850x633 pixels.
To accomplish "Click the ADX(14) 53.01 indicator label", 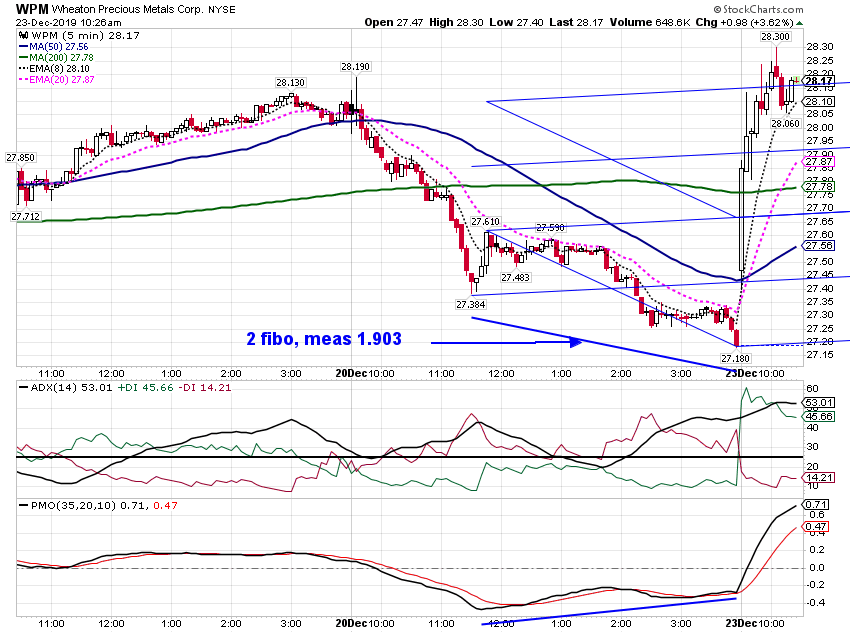I will point(72,387).
